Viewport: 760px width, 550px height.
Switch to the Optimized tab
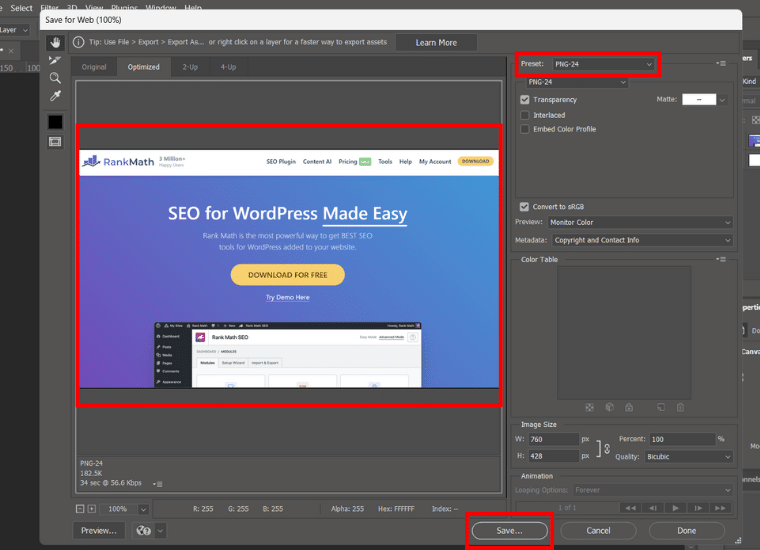tap(143, 67)
